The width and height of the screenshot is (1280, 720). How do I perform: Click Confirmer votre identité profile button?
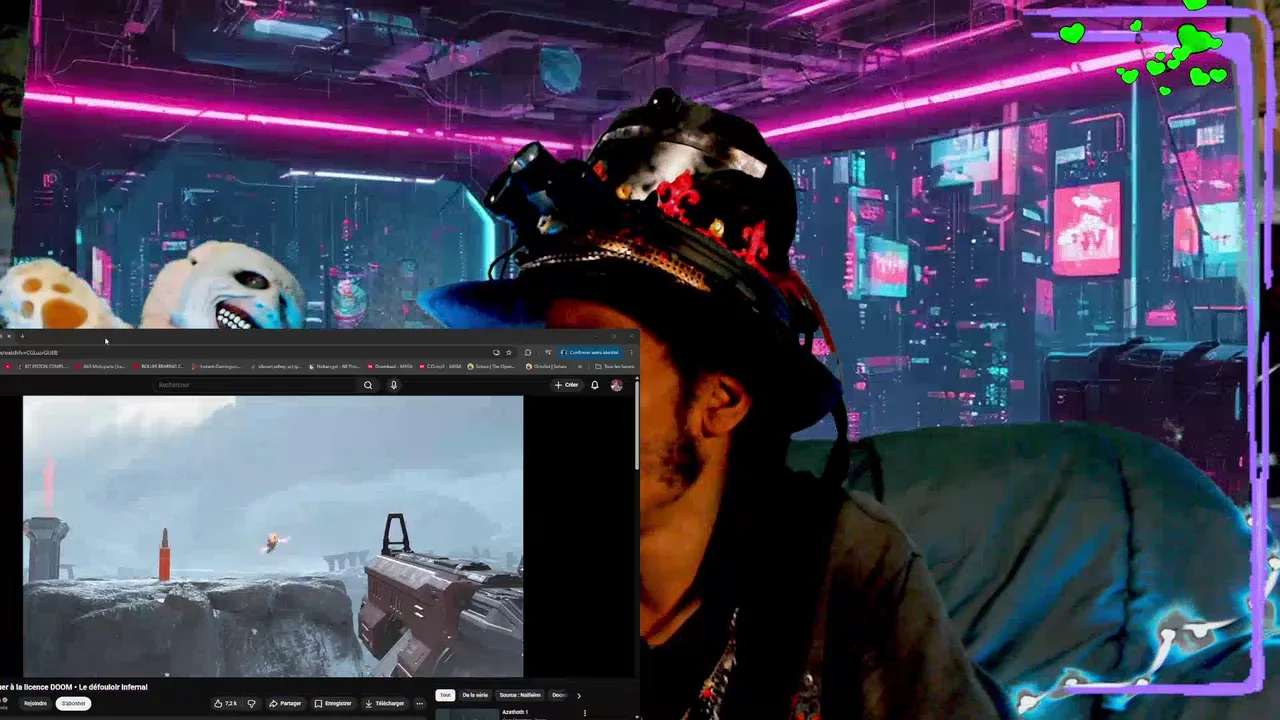(590, 352)
